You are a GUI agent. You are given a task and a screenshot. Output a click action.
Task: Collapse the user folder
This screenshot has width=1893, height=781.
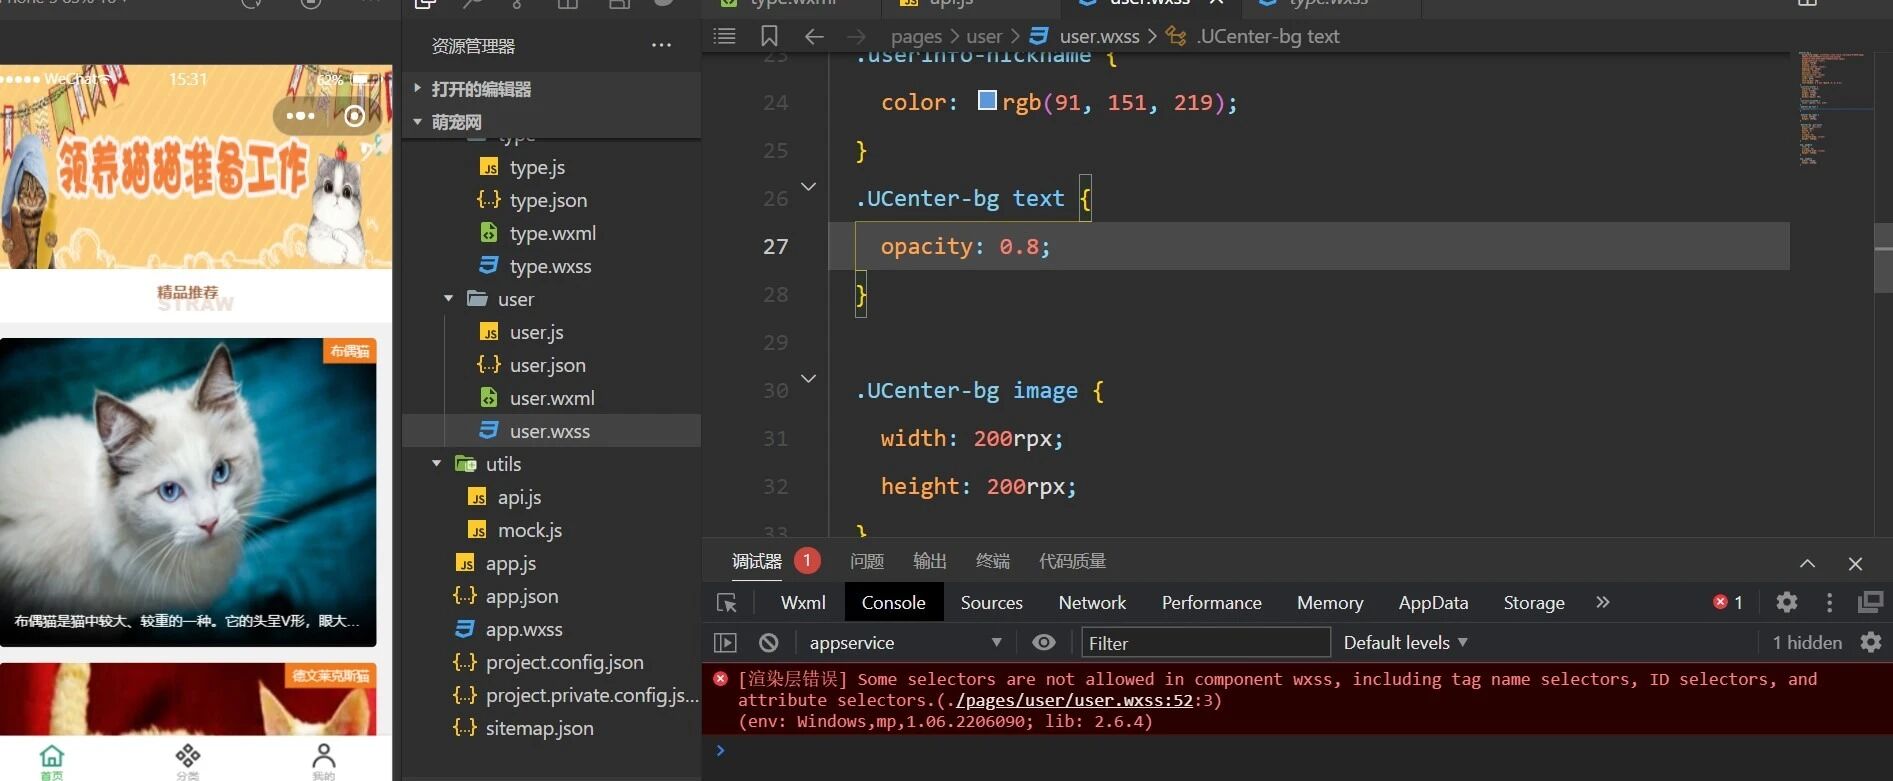448,298
